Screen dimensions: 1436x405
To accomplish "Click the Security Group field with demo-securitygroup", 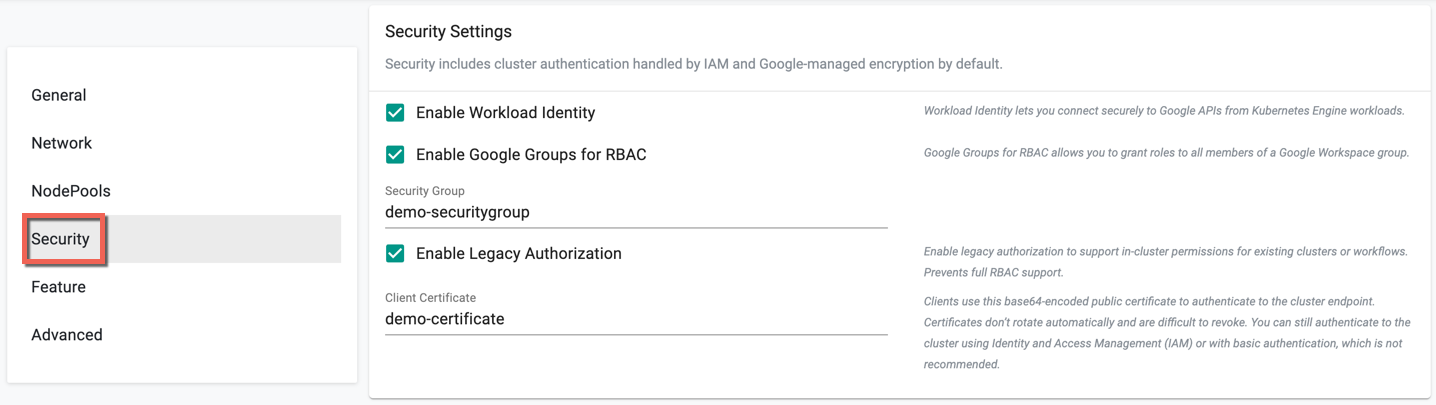I will coord(636,212).
